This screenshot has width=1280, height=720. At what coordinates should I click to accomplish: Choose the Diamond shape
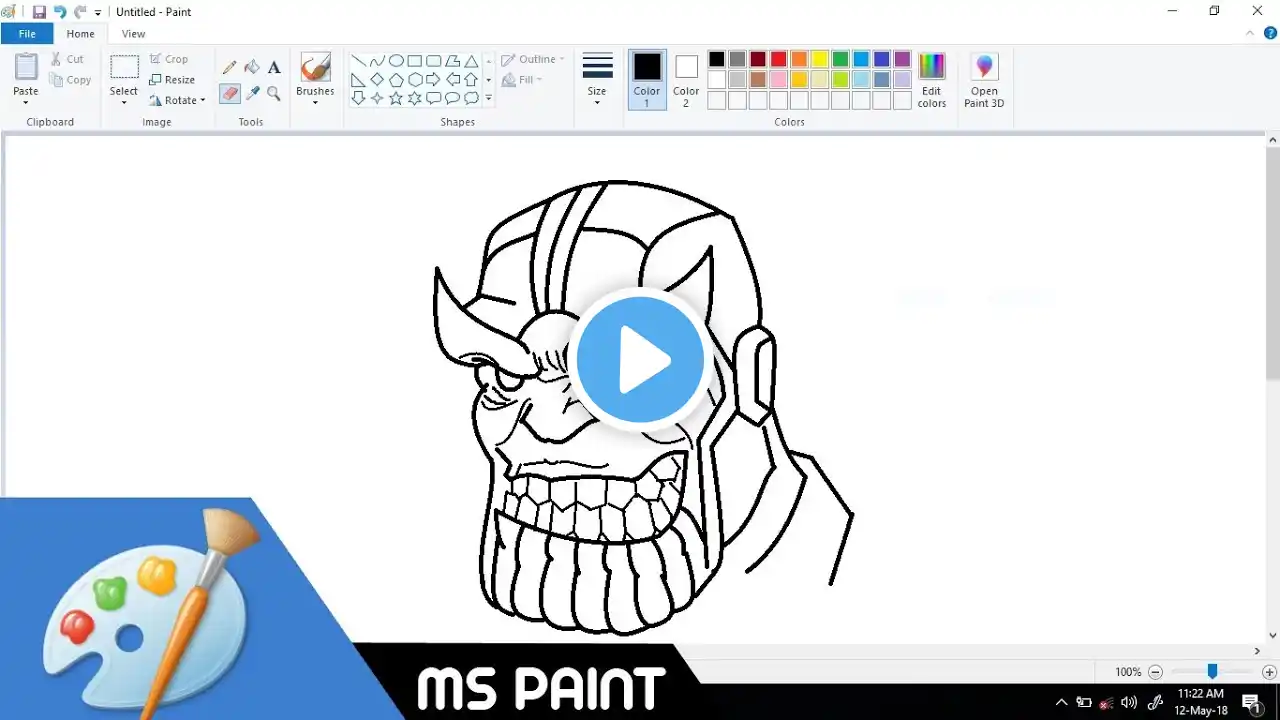377,80
